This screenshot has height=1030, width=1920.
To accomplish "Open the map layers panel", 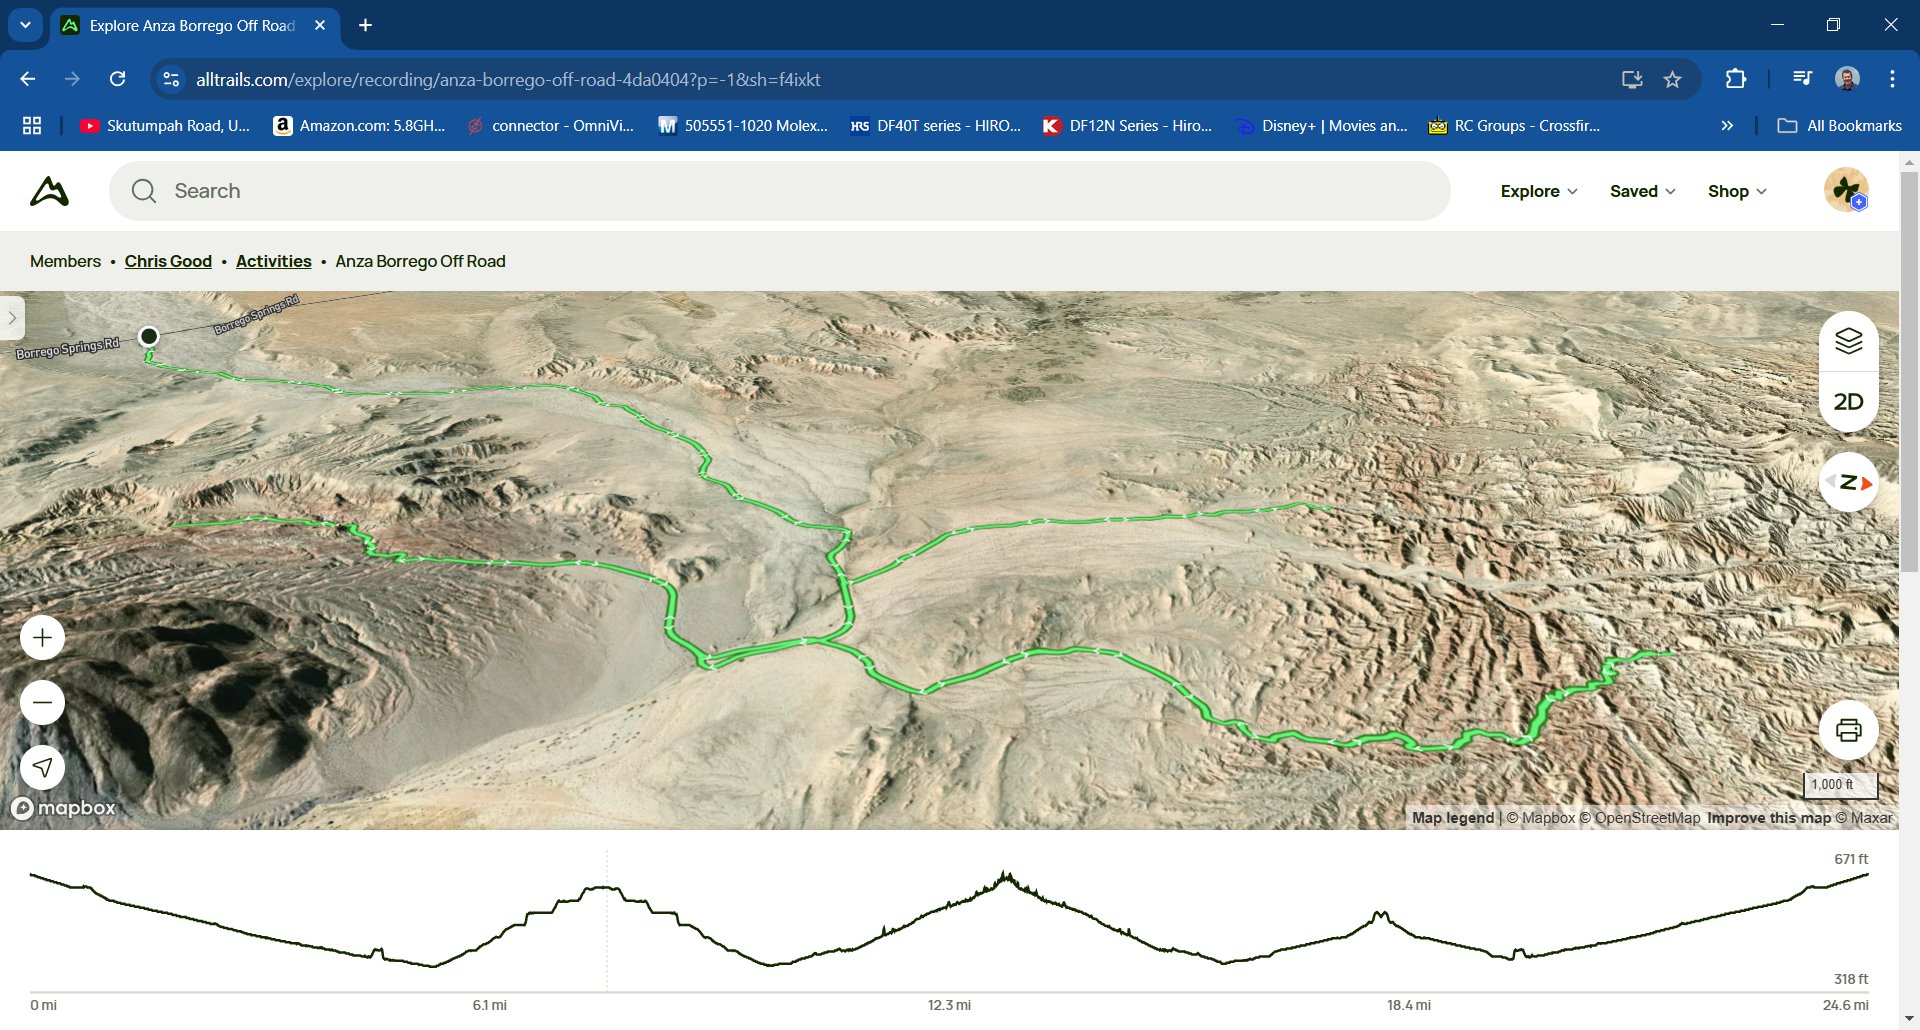I will 1847,341.
